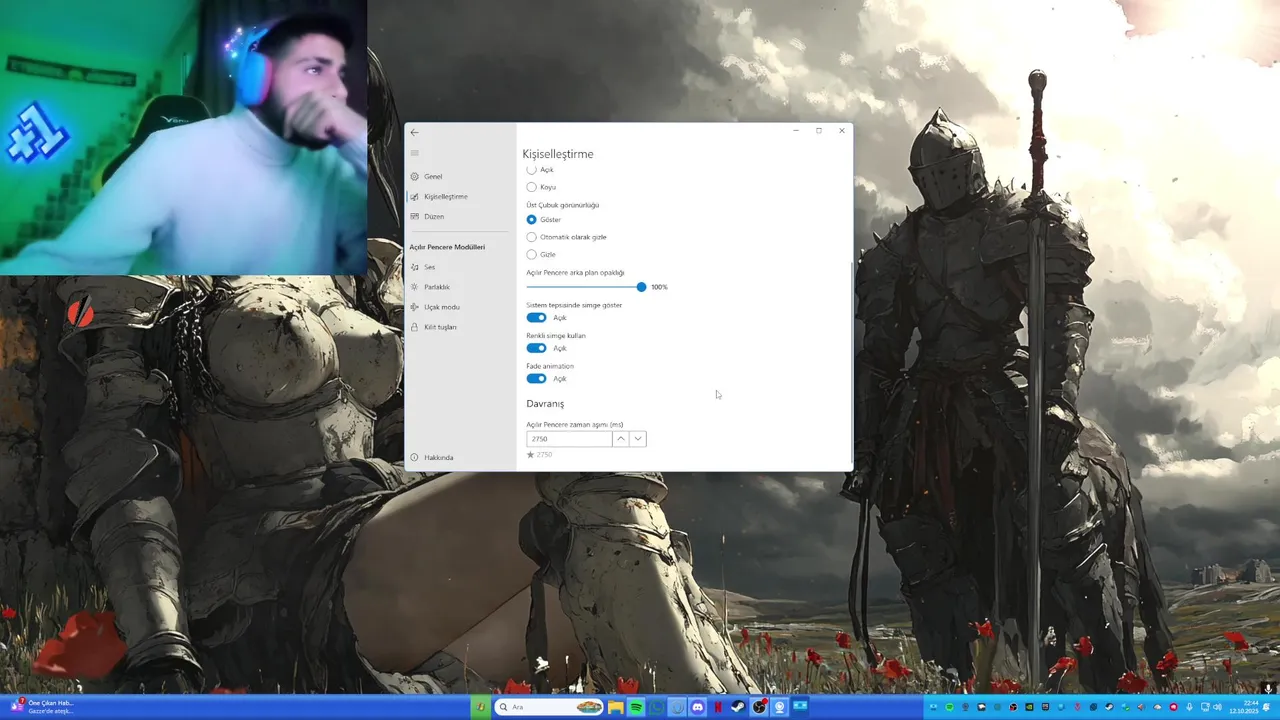This screenshot has width=1280, height=720.
Task: Click the Açılır Pencere Modülleri sidebar header
Action: pyautogui.click(x=447, y=247)
